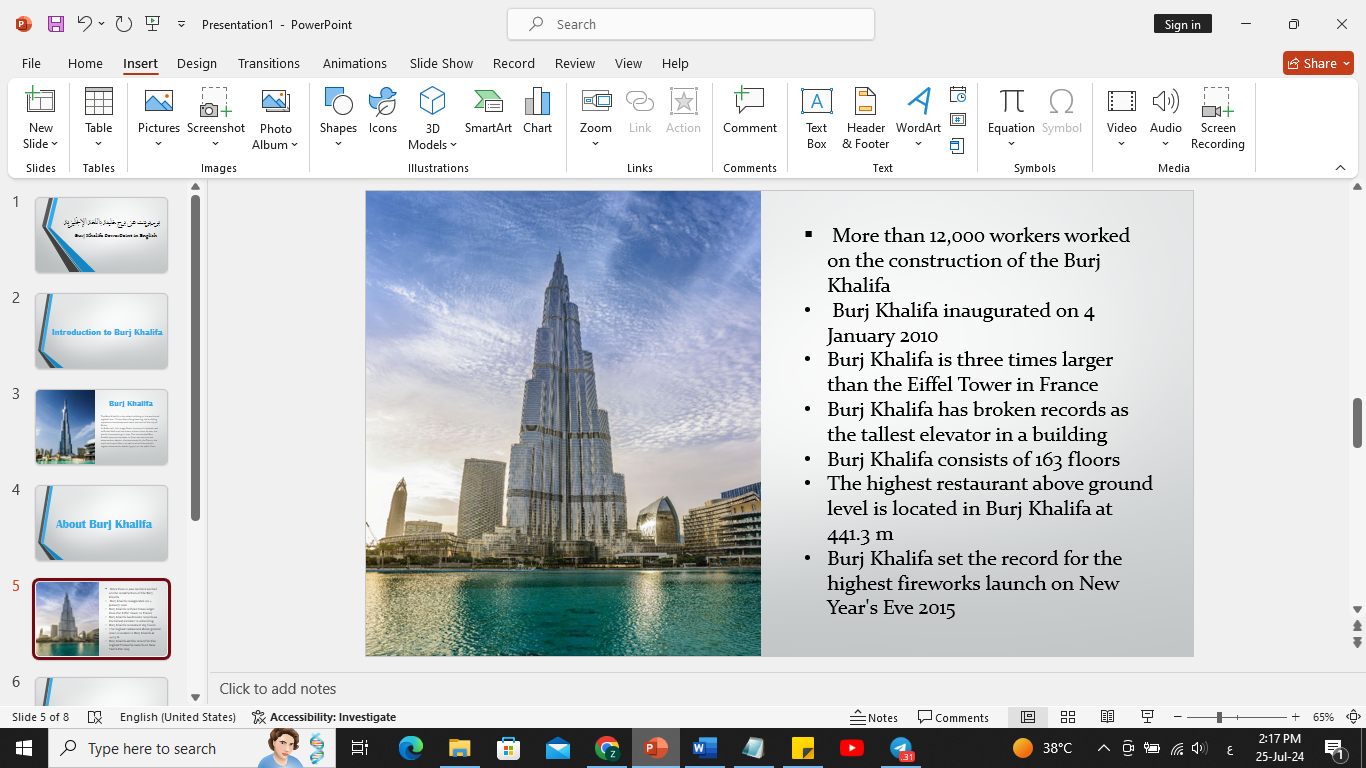Image resolution: width=1366 pixels, height=768 pixels.
Task: Insert a Text Box
Action: (816, 118)
